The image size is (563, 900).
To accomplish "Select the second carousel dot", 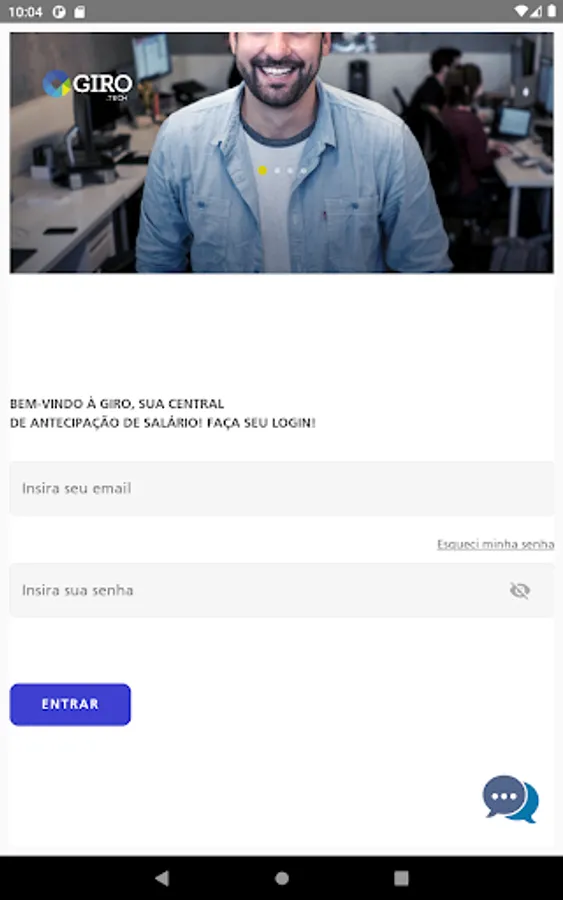I will point(277,170).
